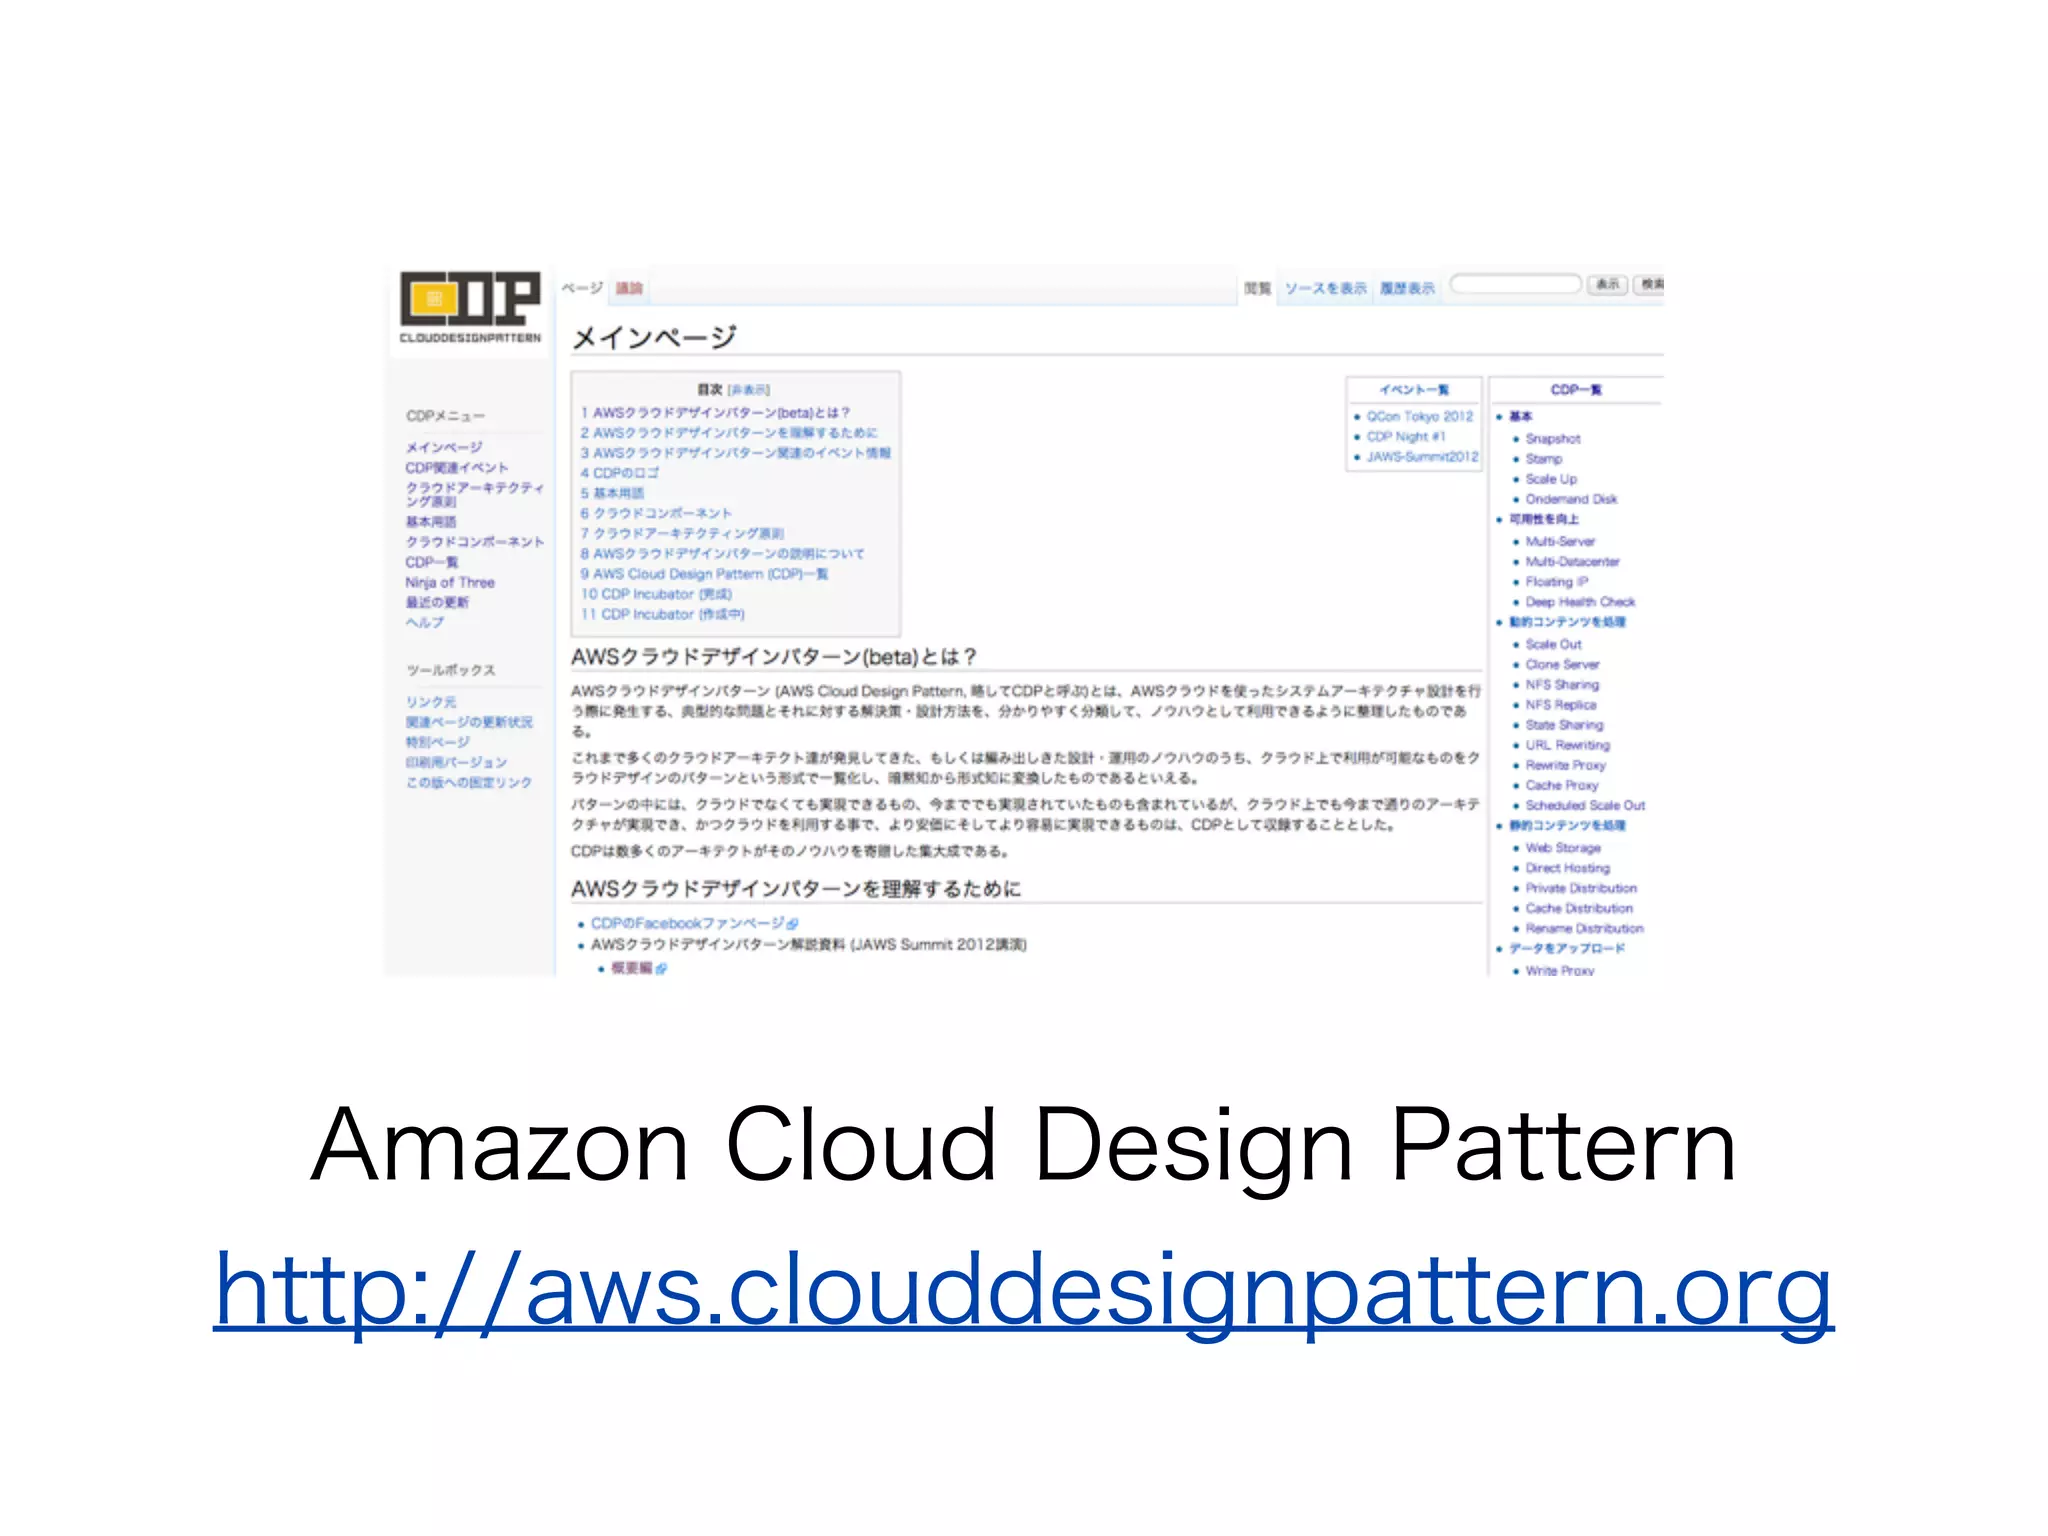Click the 検索 search button
Image resolution: width=2048 pixels, height=1536 pixels.
click(x=1650, y=284)
